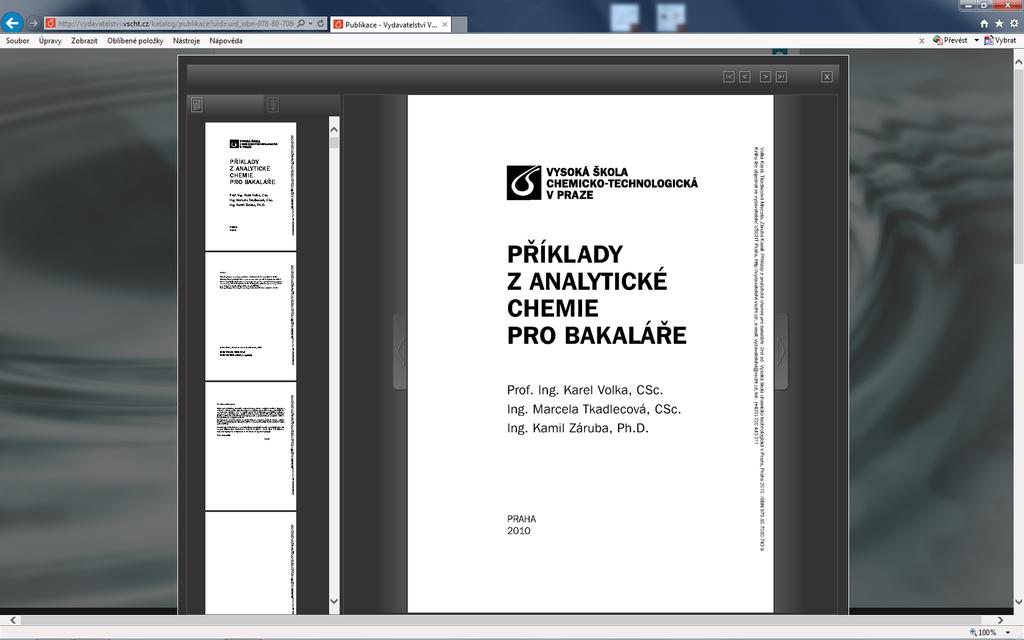The image size is (1024, 640).
Task: Click the browser window scroll-down arrow
Action: tap(1018, 602)
